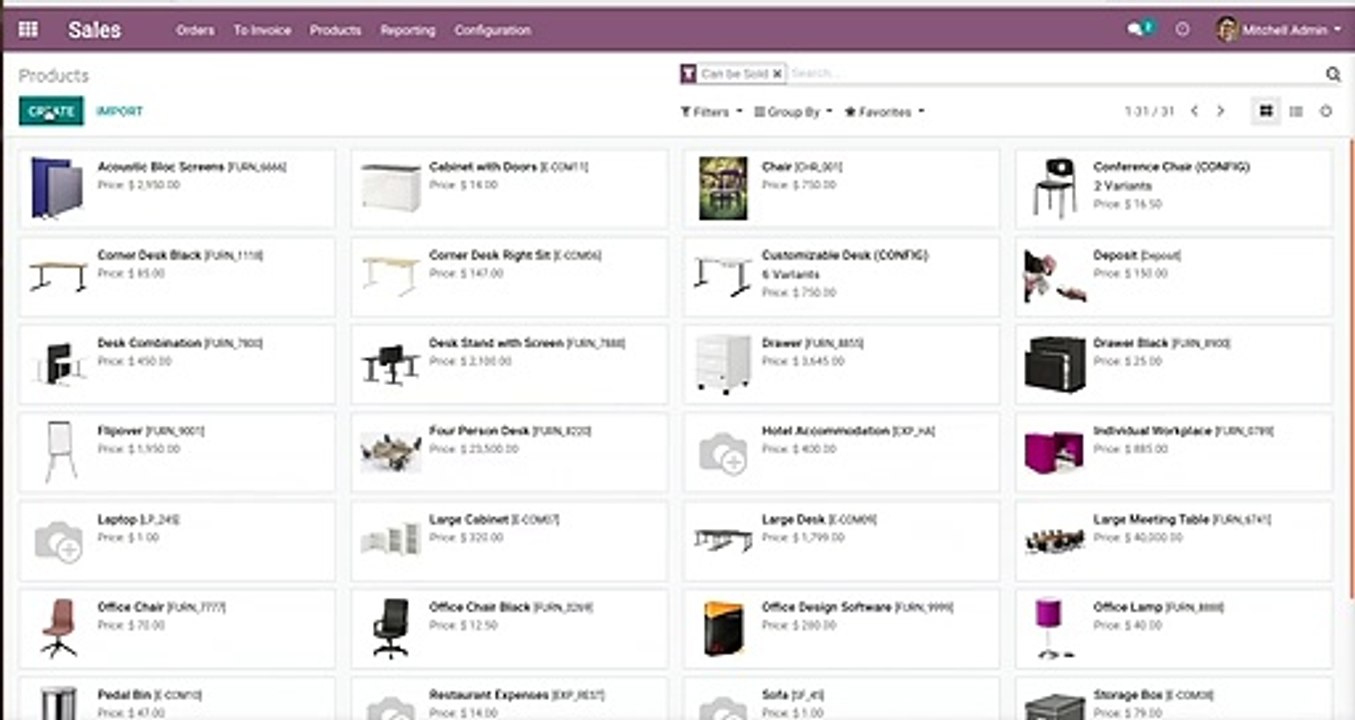Click the search magnifier icon

pyautogui.click(x=1333, y=74)
